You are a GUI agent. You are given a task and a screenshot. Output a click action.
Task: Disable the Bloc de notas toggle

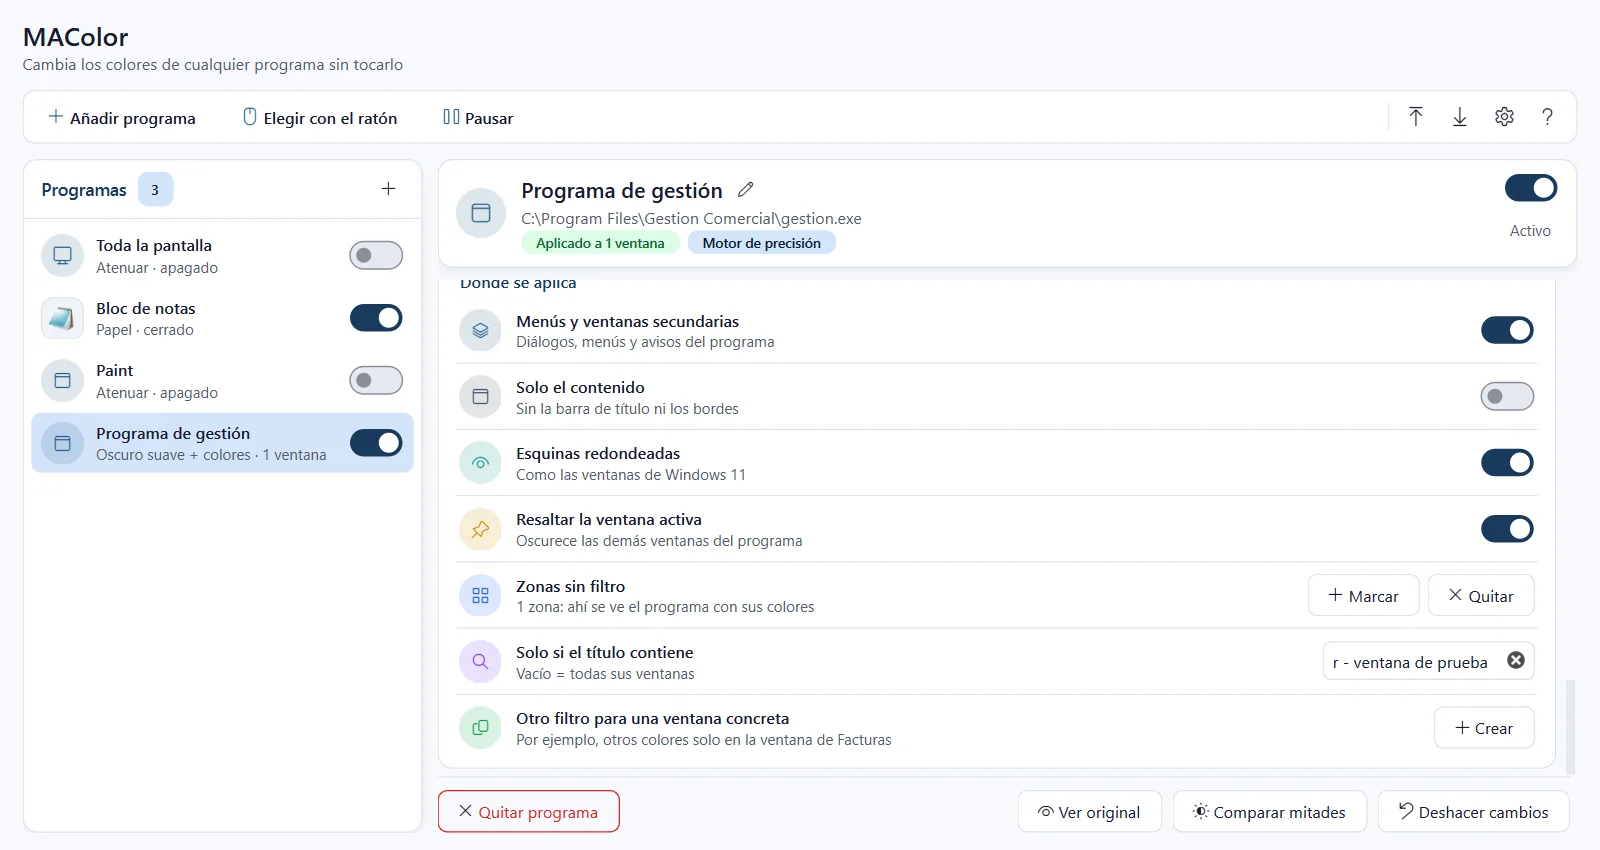pyautogui.click(x=376, y=318)
